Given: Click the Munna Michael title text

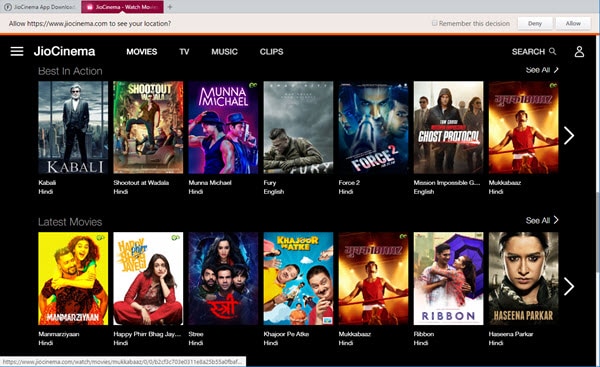Looking at the screenshot, I should click(210, 183).
